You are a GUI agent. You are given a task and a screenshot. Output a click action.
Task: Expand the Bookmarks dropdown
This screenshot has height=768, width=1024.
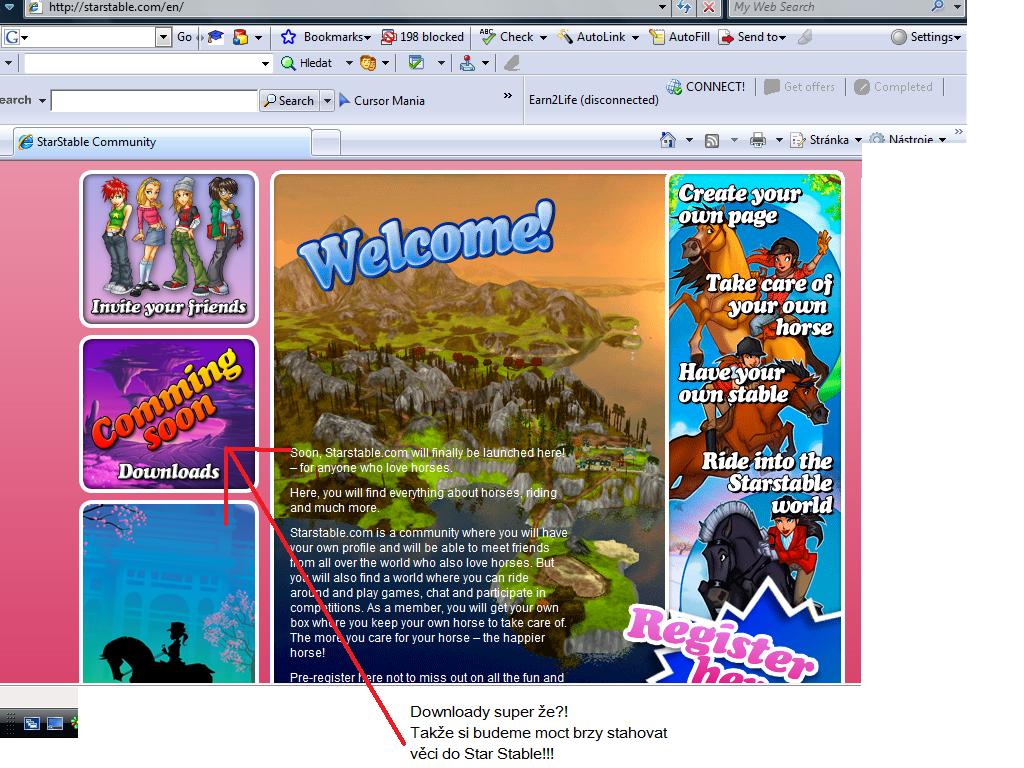368,38
